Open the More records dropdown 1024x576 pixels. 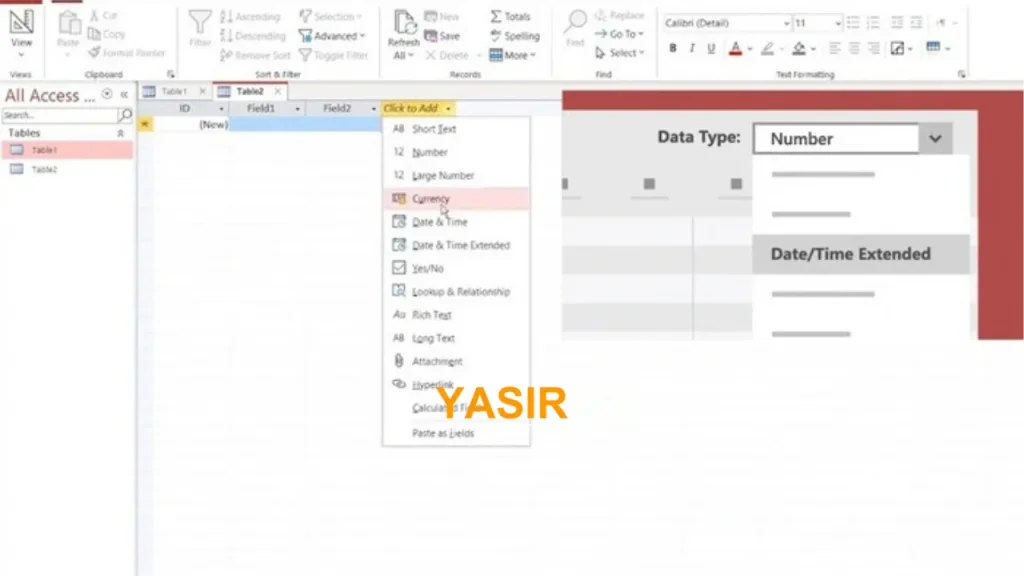[513, 55]
